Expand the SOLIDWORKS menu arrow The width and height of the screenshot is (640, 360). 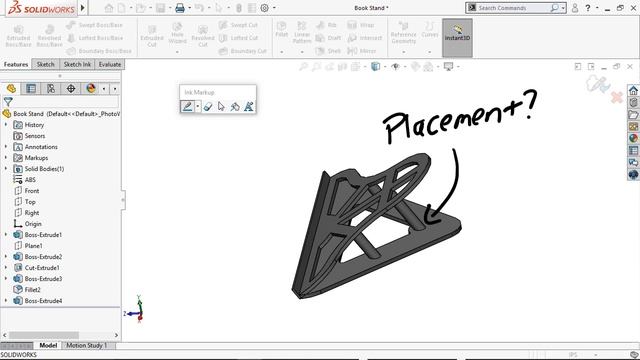point(83,7)
